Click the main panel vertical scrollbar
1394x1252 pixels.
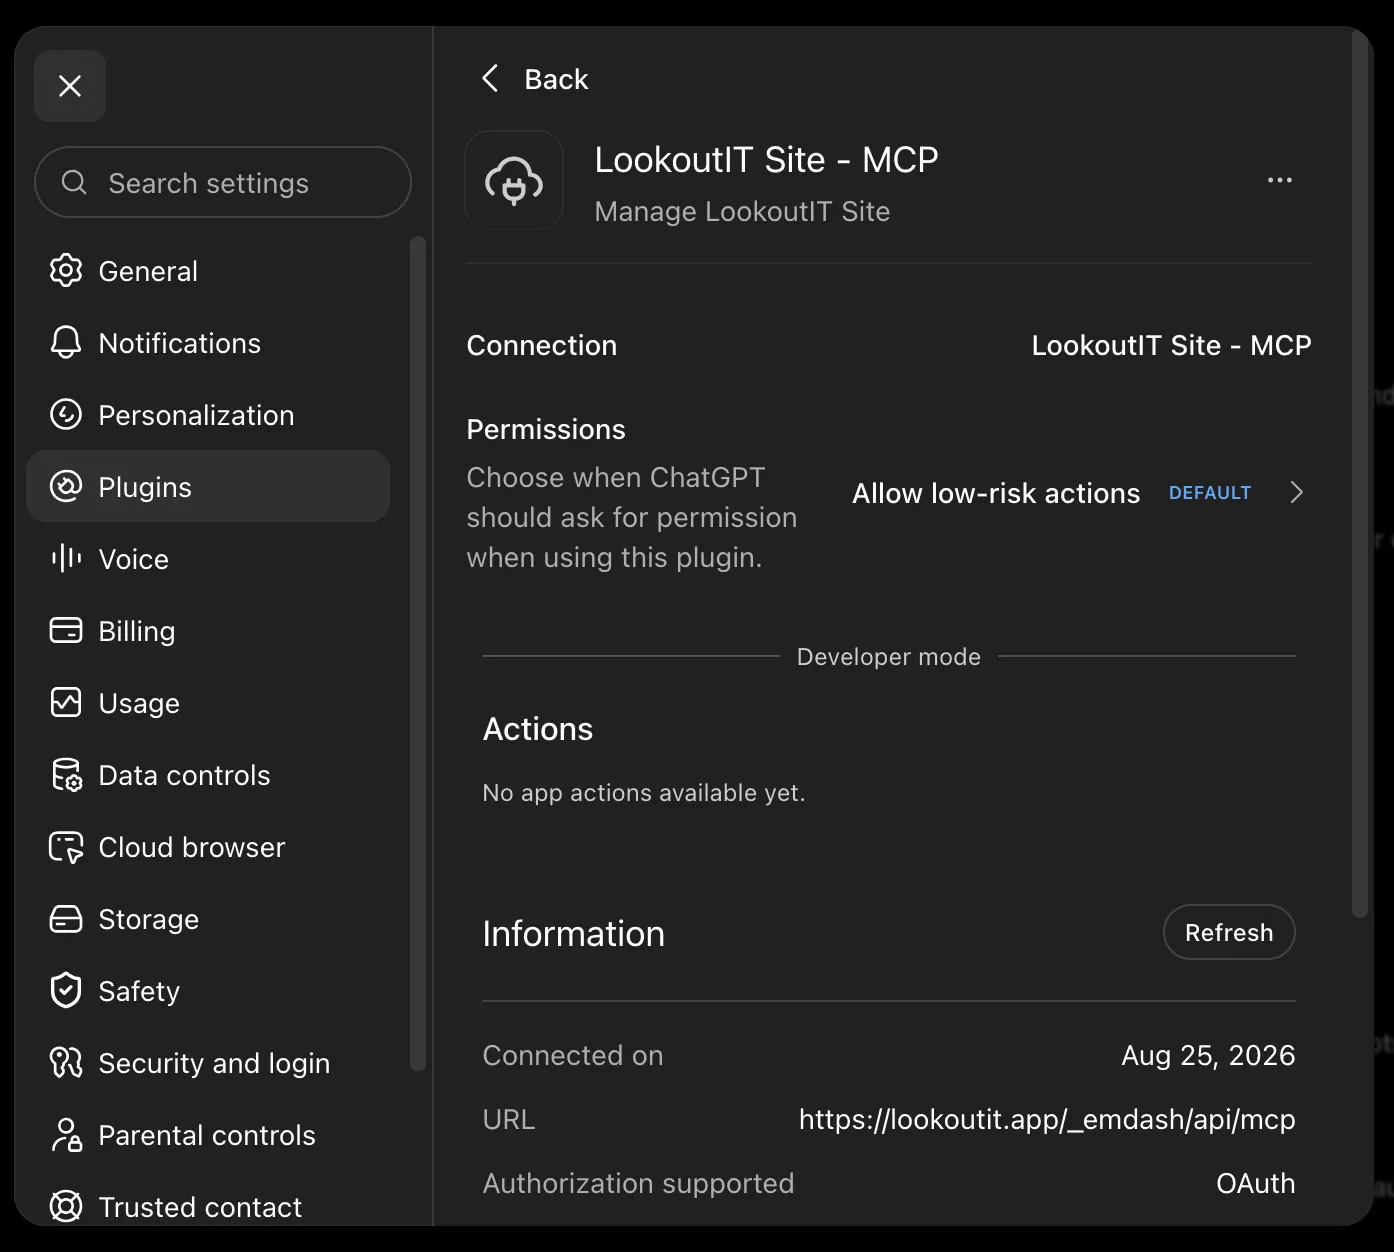pos(1360,473)
